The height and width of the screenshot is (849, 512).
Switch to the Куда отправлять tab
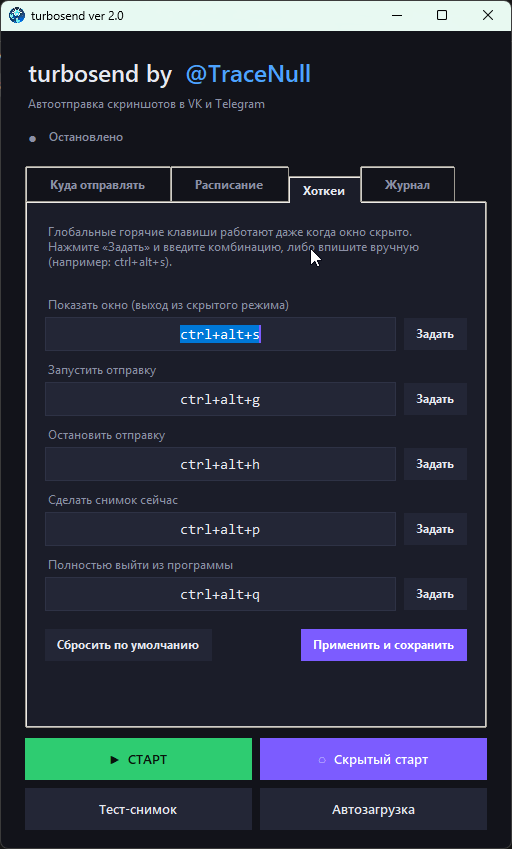98,185
